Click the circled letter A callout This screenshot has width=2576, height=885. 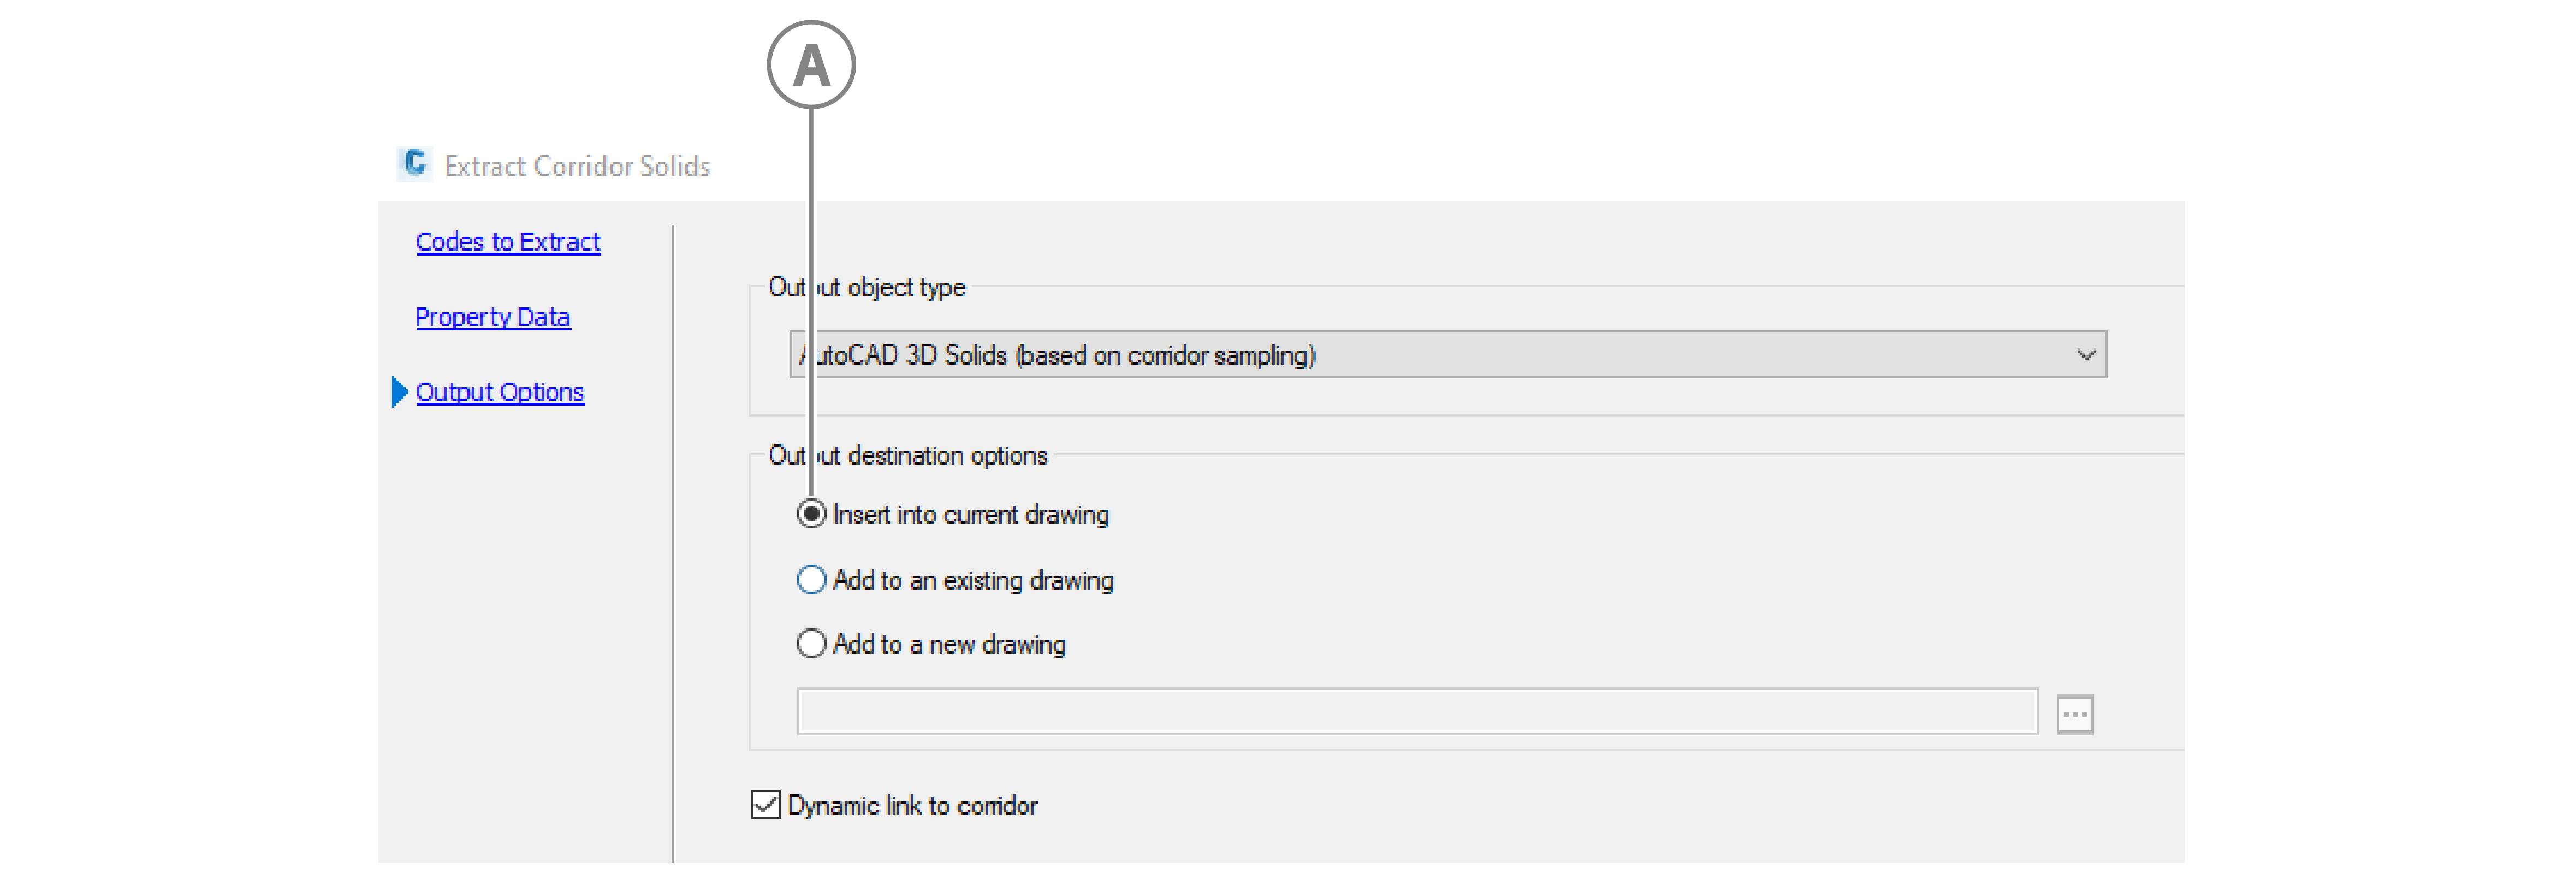(811, 65)
